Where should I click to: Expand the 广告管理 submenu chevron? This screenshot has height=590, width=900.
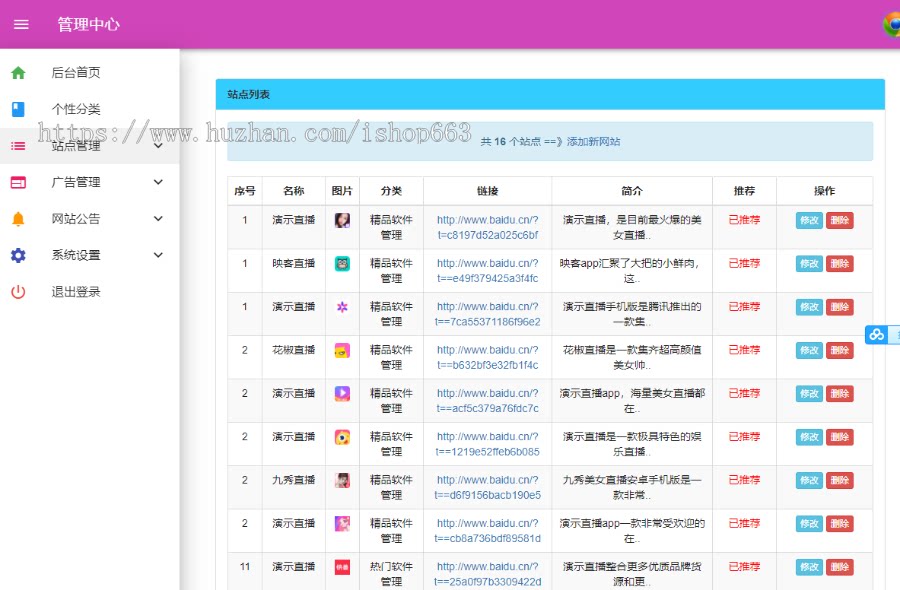(x=157, y=182)
